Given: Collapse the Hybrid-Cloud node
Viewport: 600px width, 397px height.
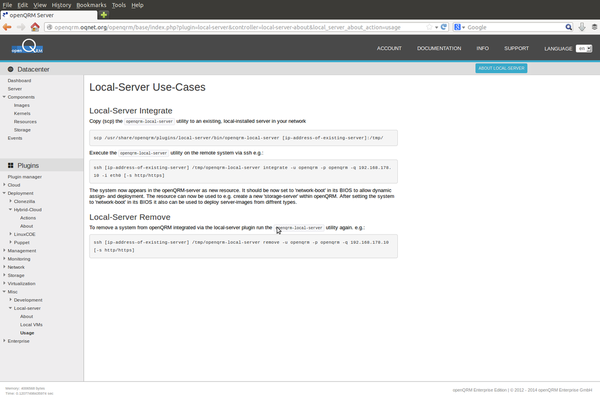Looking at the screenshot, I should 10,209.
